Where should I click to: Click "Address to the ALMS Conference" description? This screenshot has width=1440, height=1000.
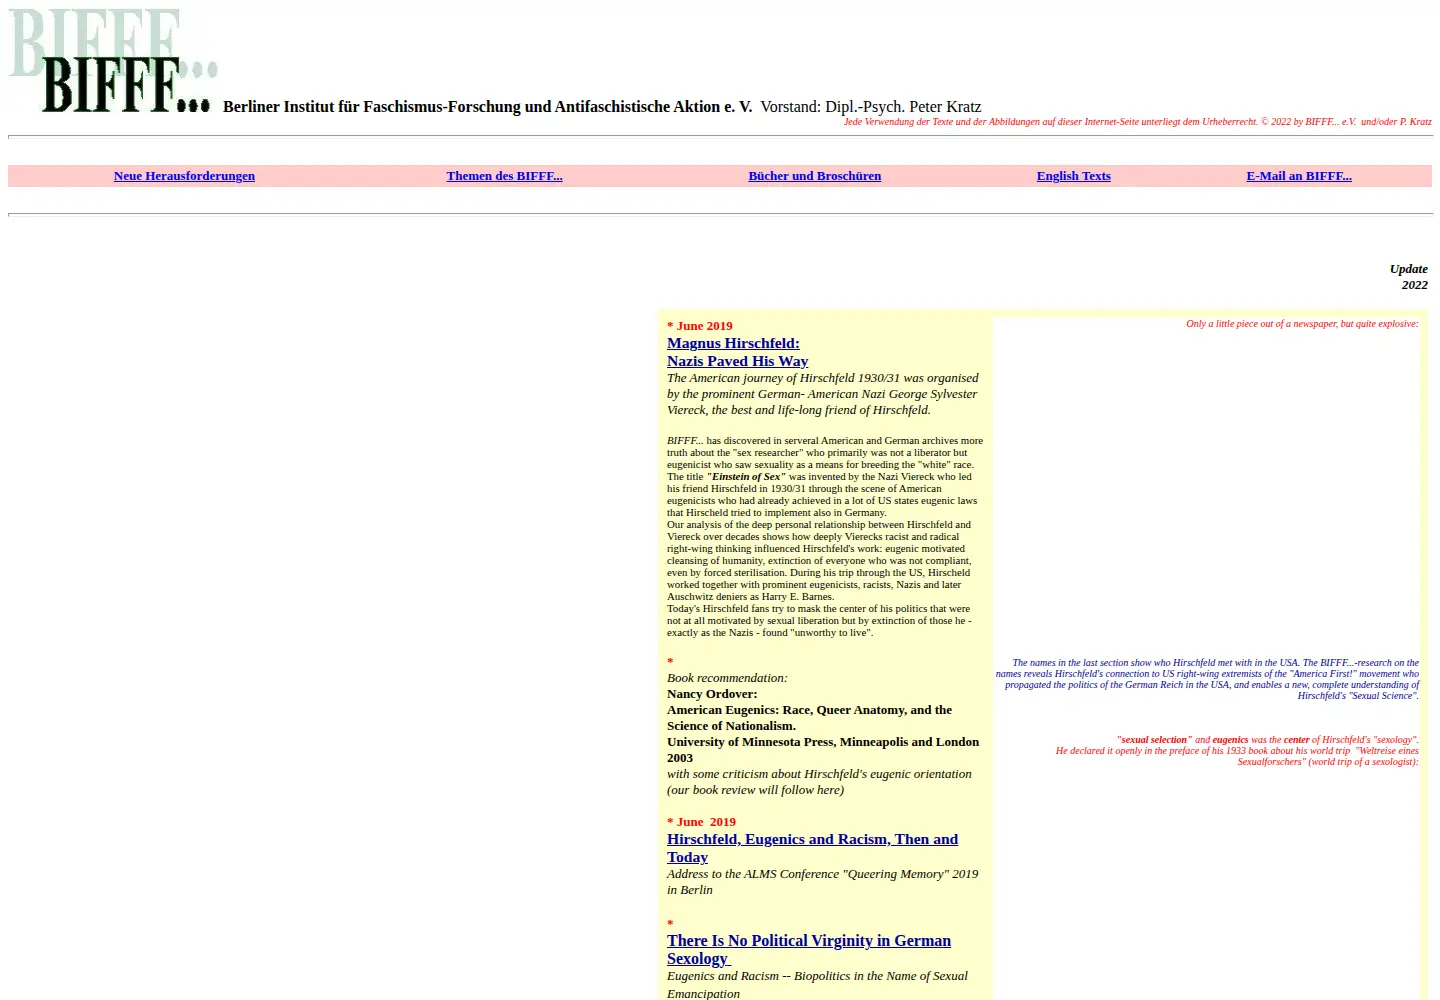click(822, 882)
